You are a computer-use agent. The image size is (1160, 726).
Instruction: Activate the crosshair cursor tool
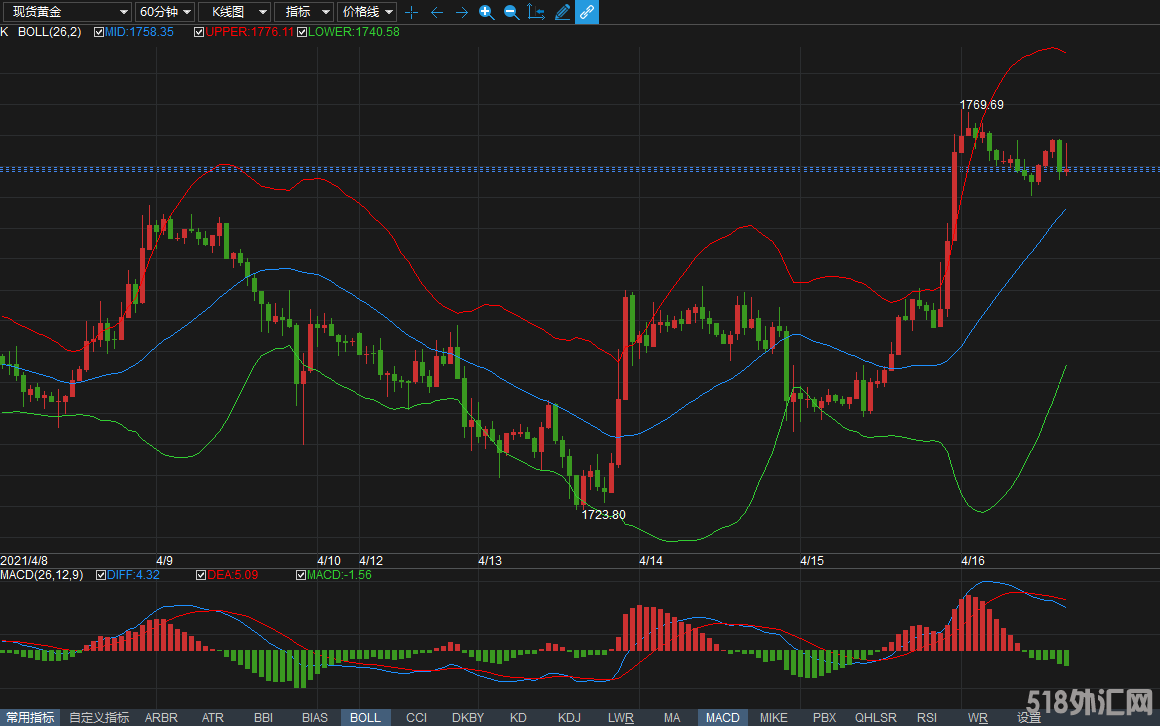click(411, 12)
